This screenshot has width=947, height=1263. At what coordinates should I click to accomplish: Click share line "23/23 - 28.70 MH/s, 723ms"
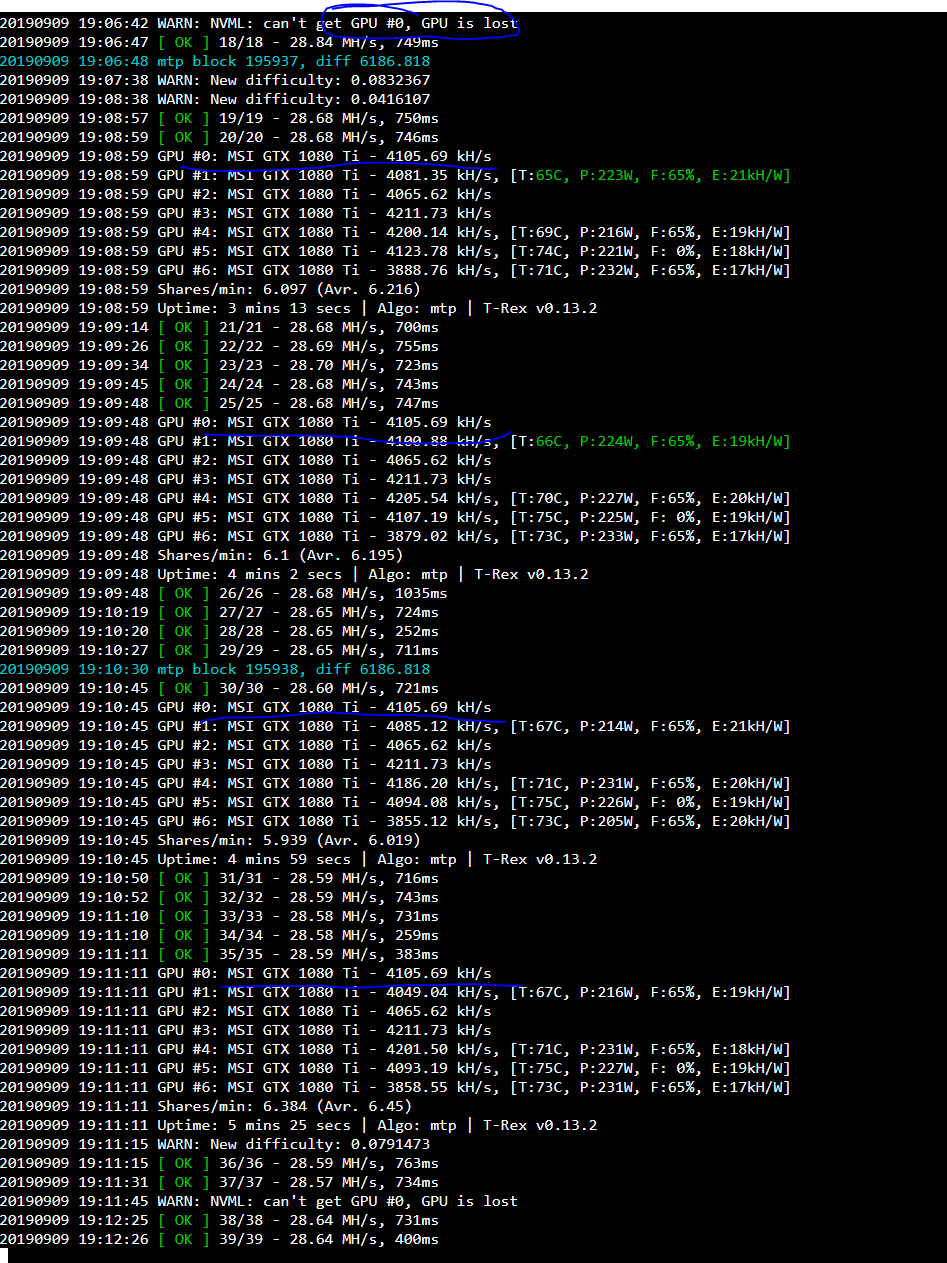coord(219,365)
